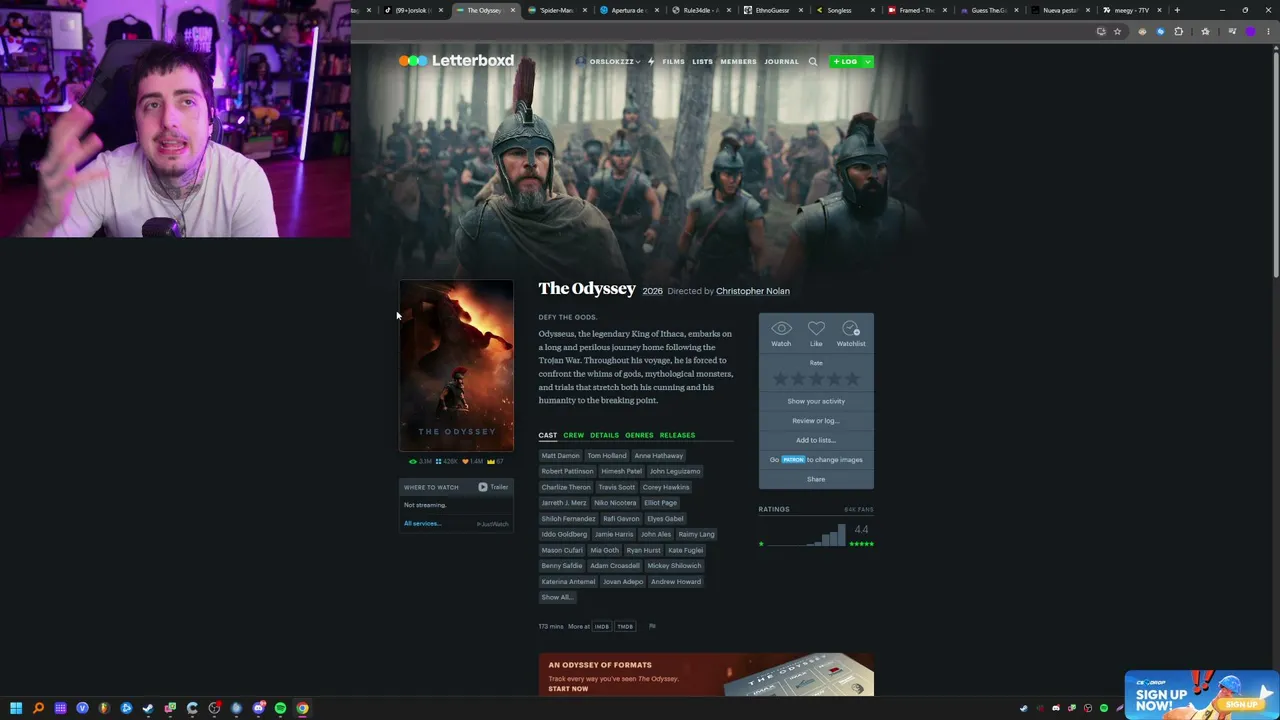Click the likes count heart stat
The image size is (1280, 720).
(x=472, y=462)
